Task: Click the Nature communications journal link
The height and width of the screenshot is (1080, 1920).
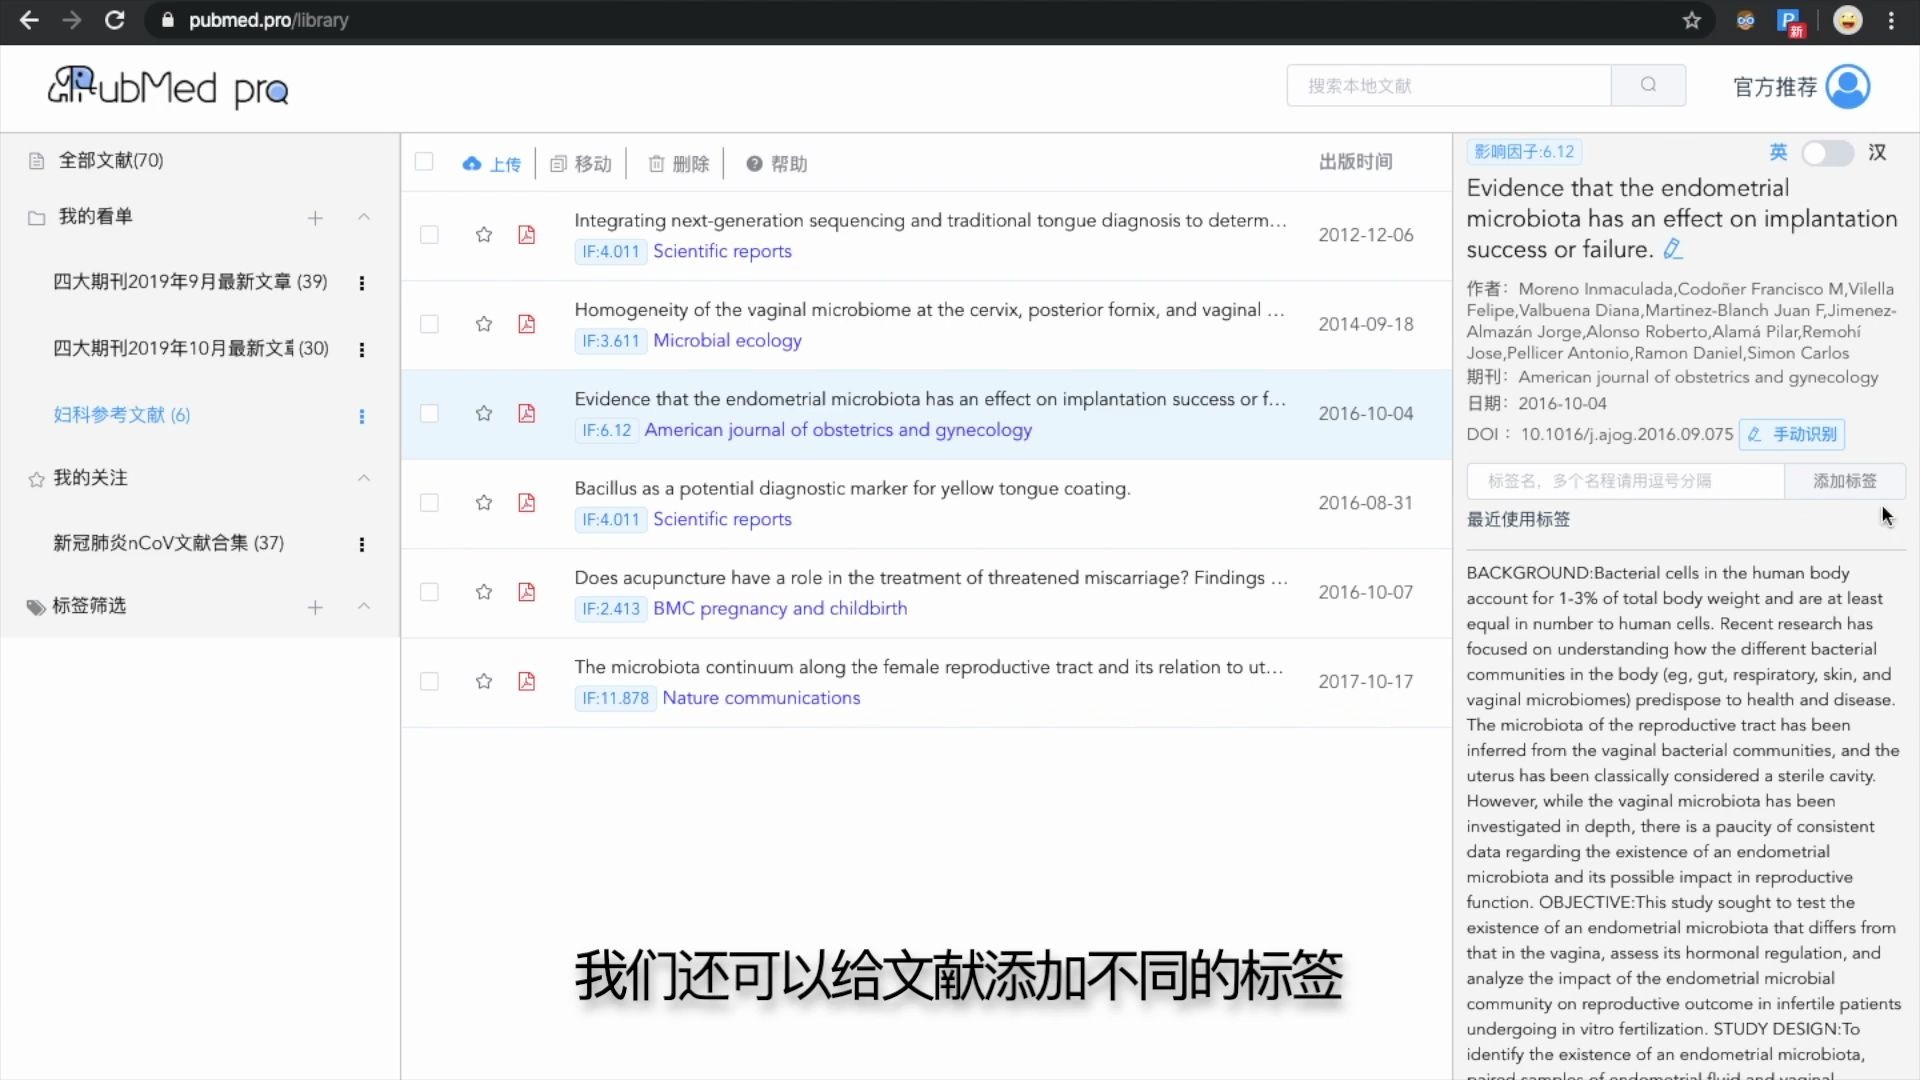Action: 761,698
